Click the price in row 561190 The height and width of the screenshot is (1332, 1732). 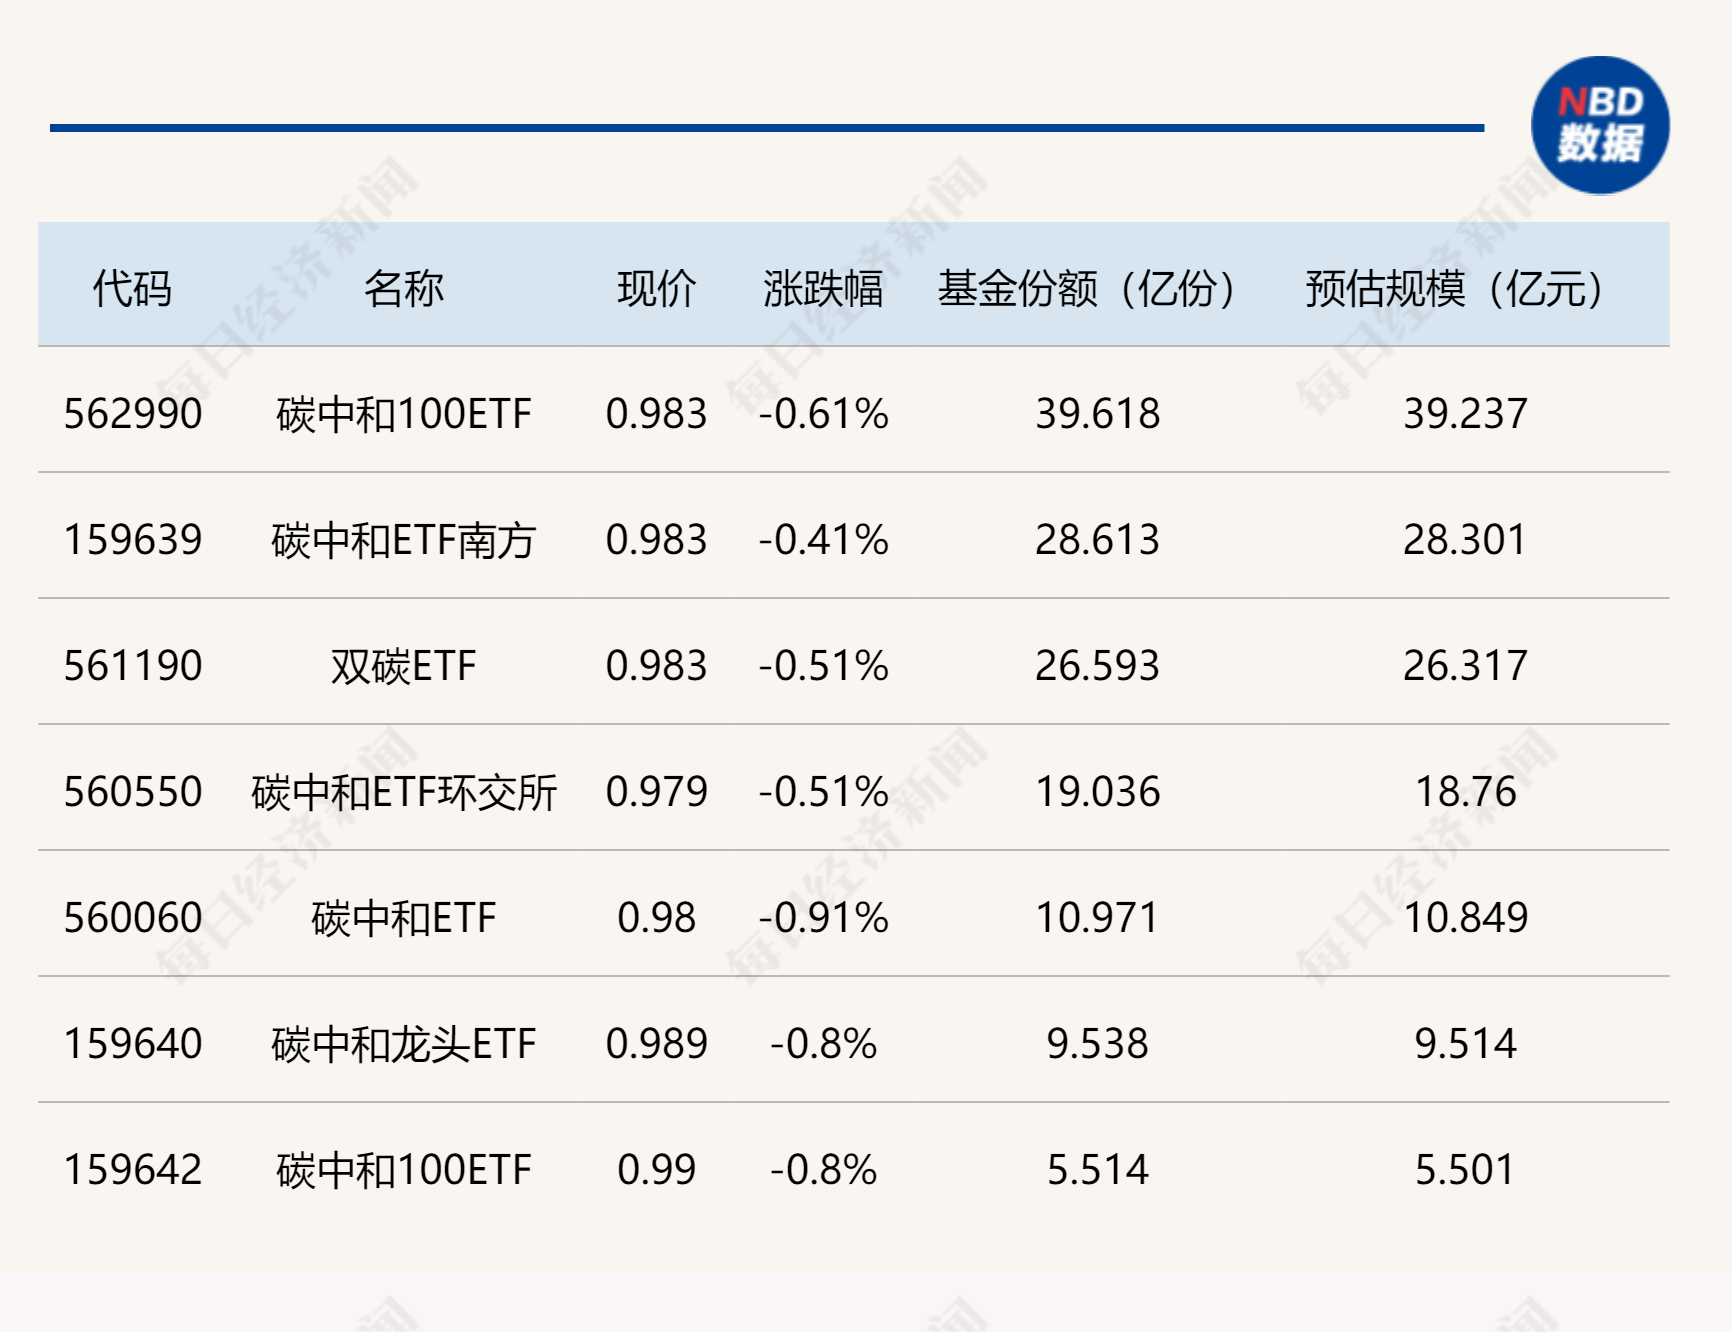(x=657, y=666)
